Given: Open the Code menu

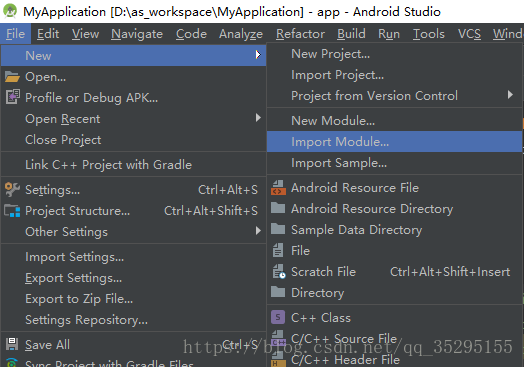Looking at the screenshot, I should 191,34.
